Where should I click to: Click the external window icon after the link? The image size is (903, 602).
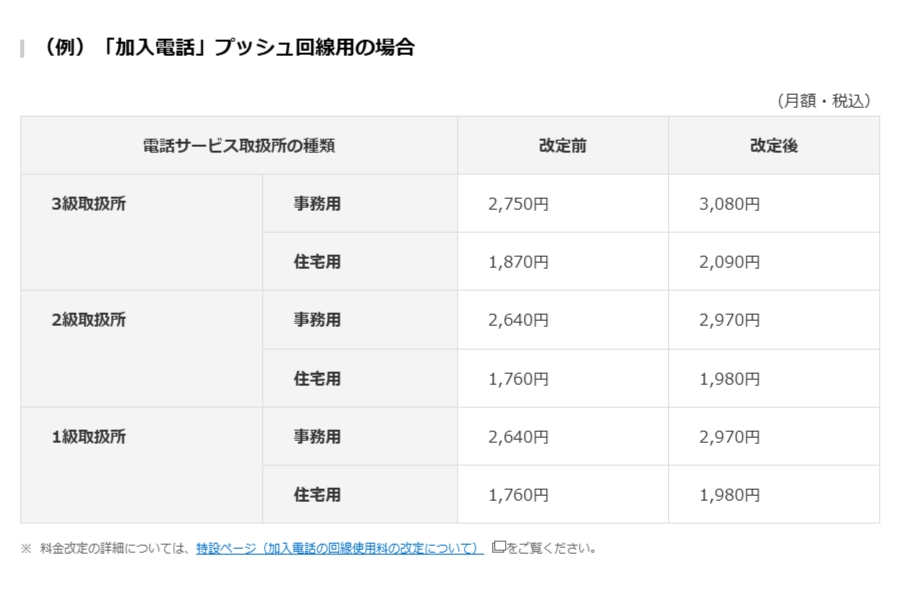pyautogui.click(x=498, y=547)
